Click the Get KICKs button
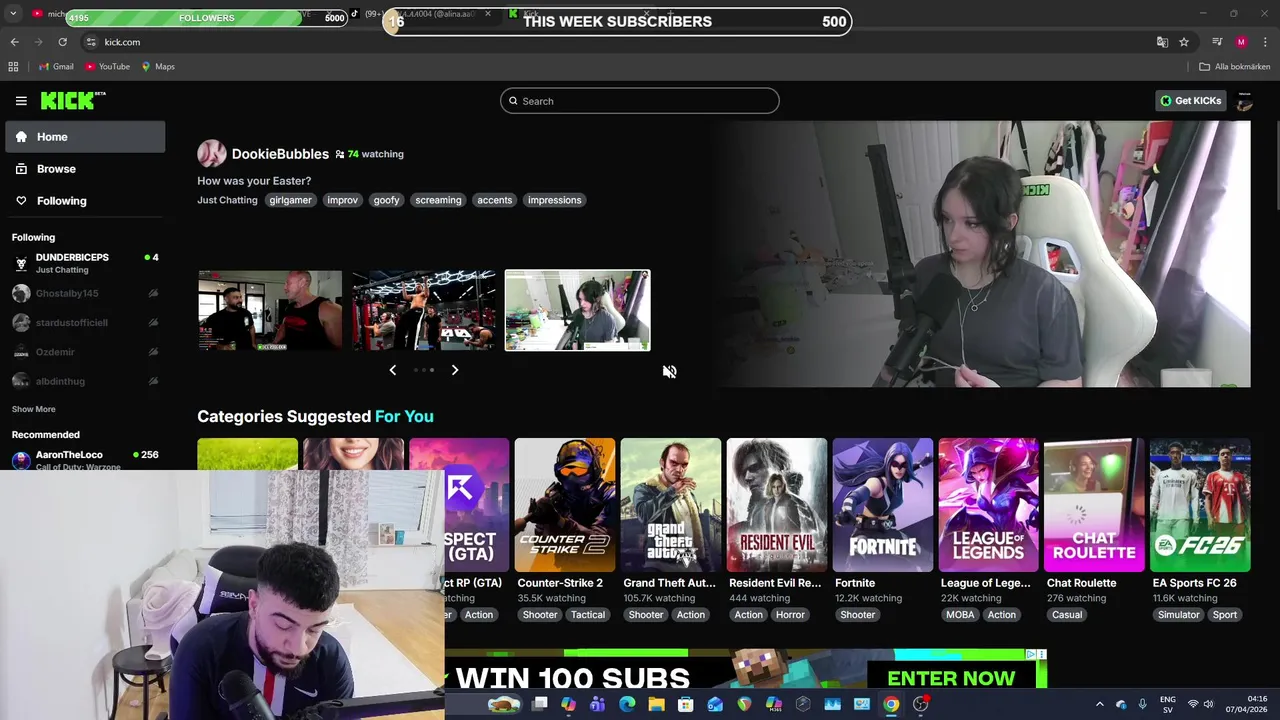 (x=1190, y=101)
